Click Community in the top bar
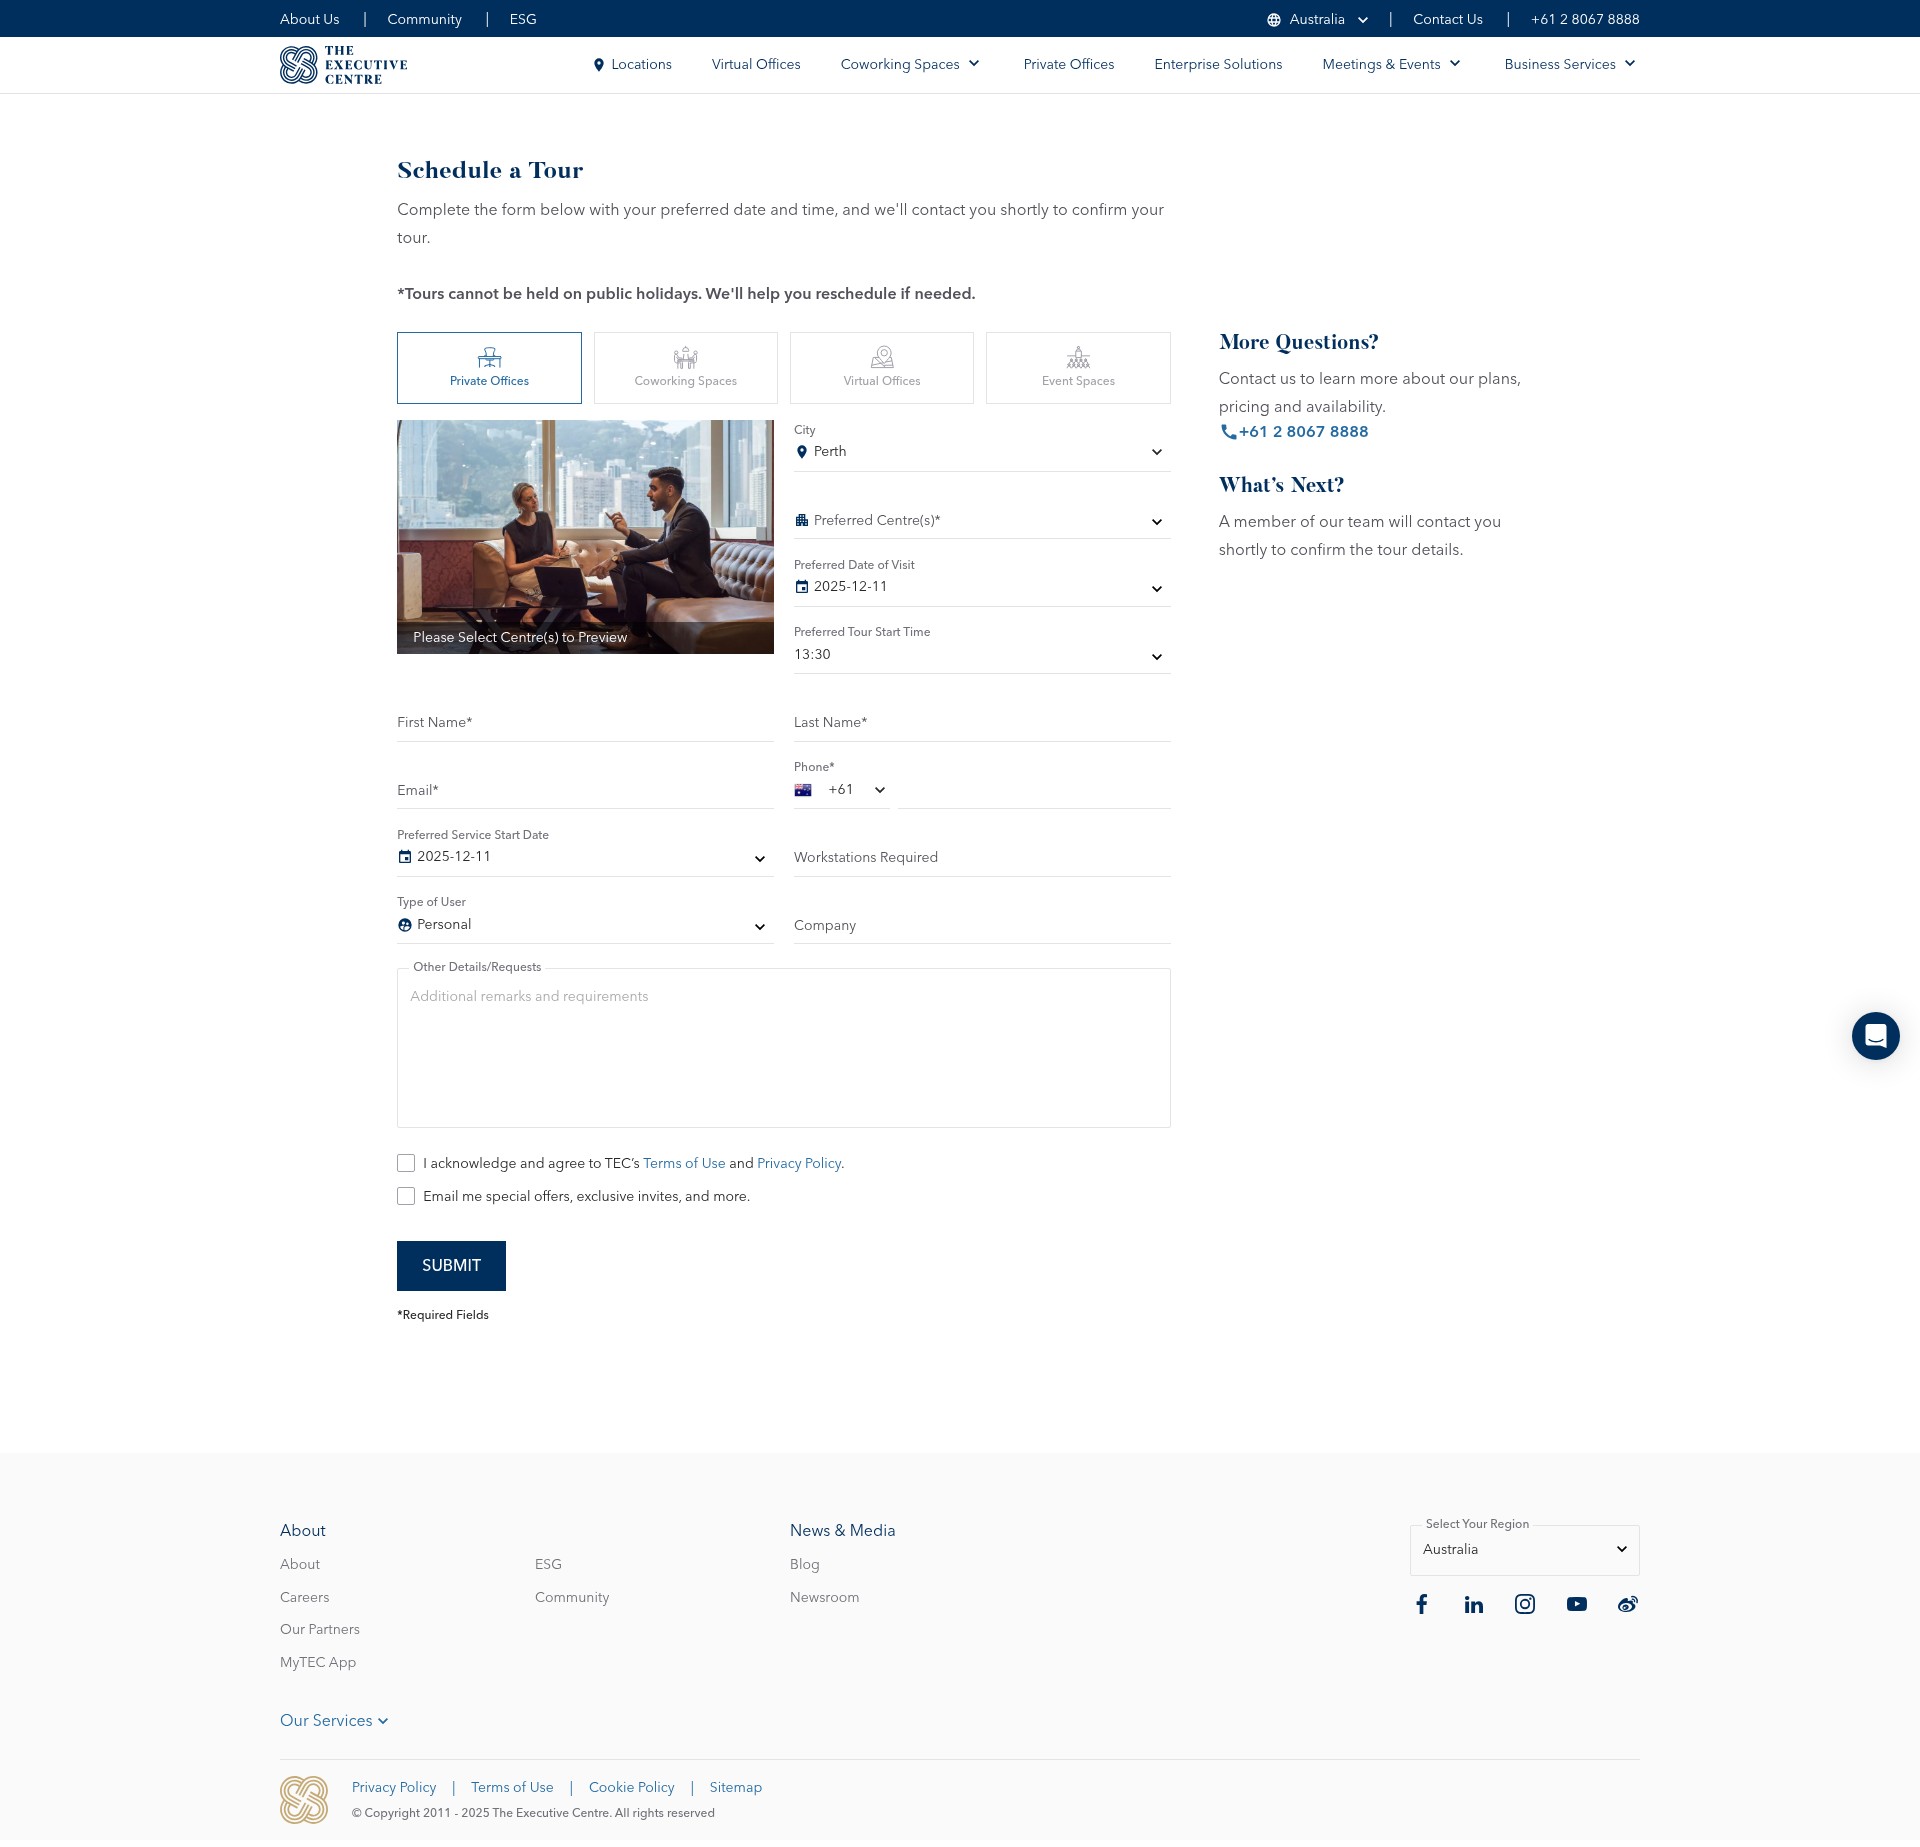This screenshot has height=1847, width=1920. 424,20
